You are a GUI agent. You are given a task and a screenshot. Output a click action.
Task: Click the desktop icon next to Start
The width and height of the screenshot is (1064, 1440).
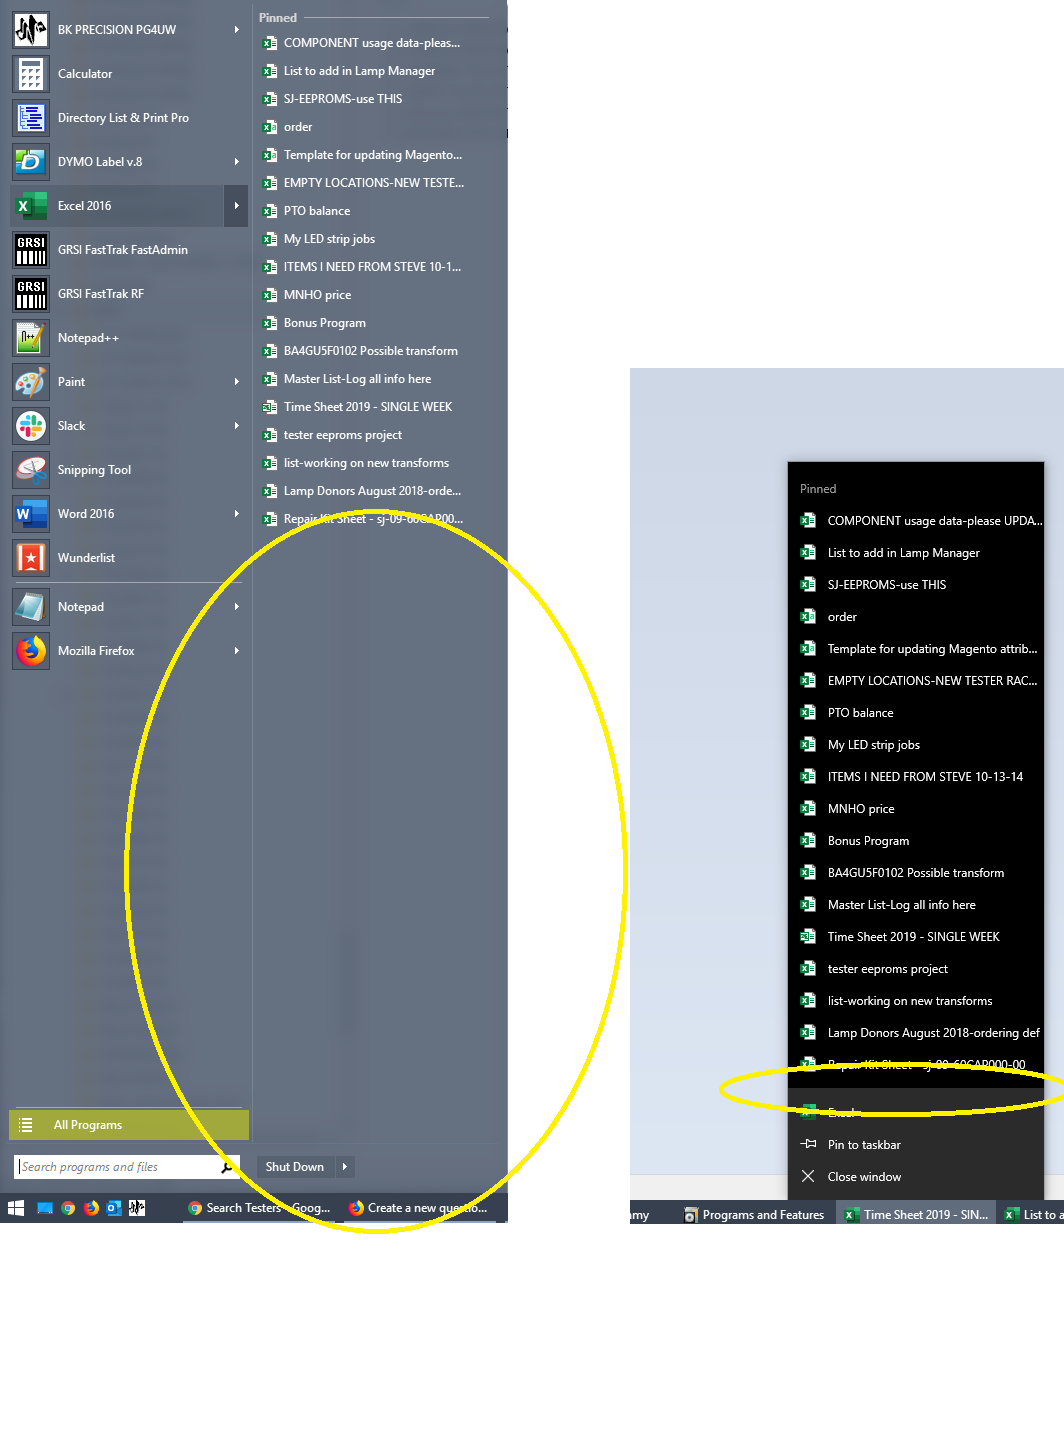[45, 1208]
